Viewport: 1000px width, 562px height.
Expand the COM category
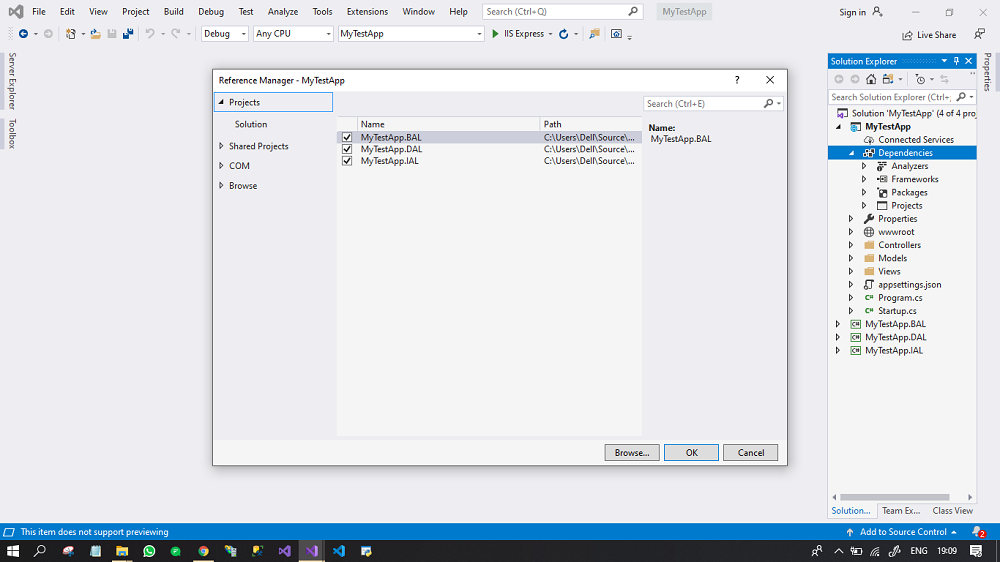pyautogui.click(x=221, y=165)
